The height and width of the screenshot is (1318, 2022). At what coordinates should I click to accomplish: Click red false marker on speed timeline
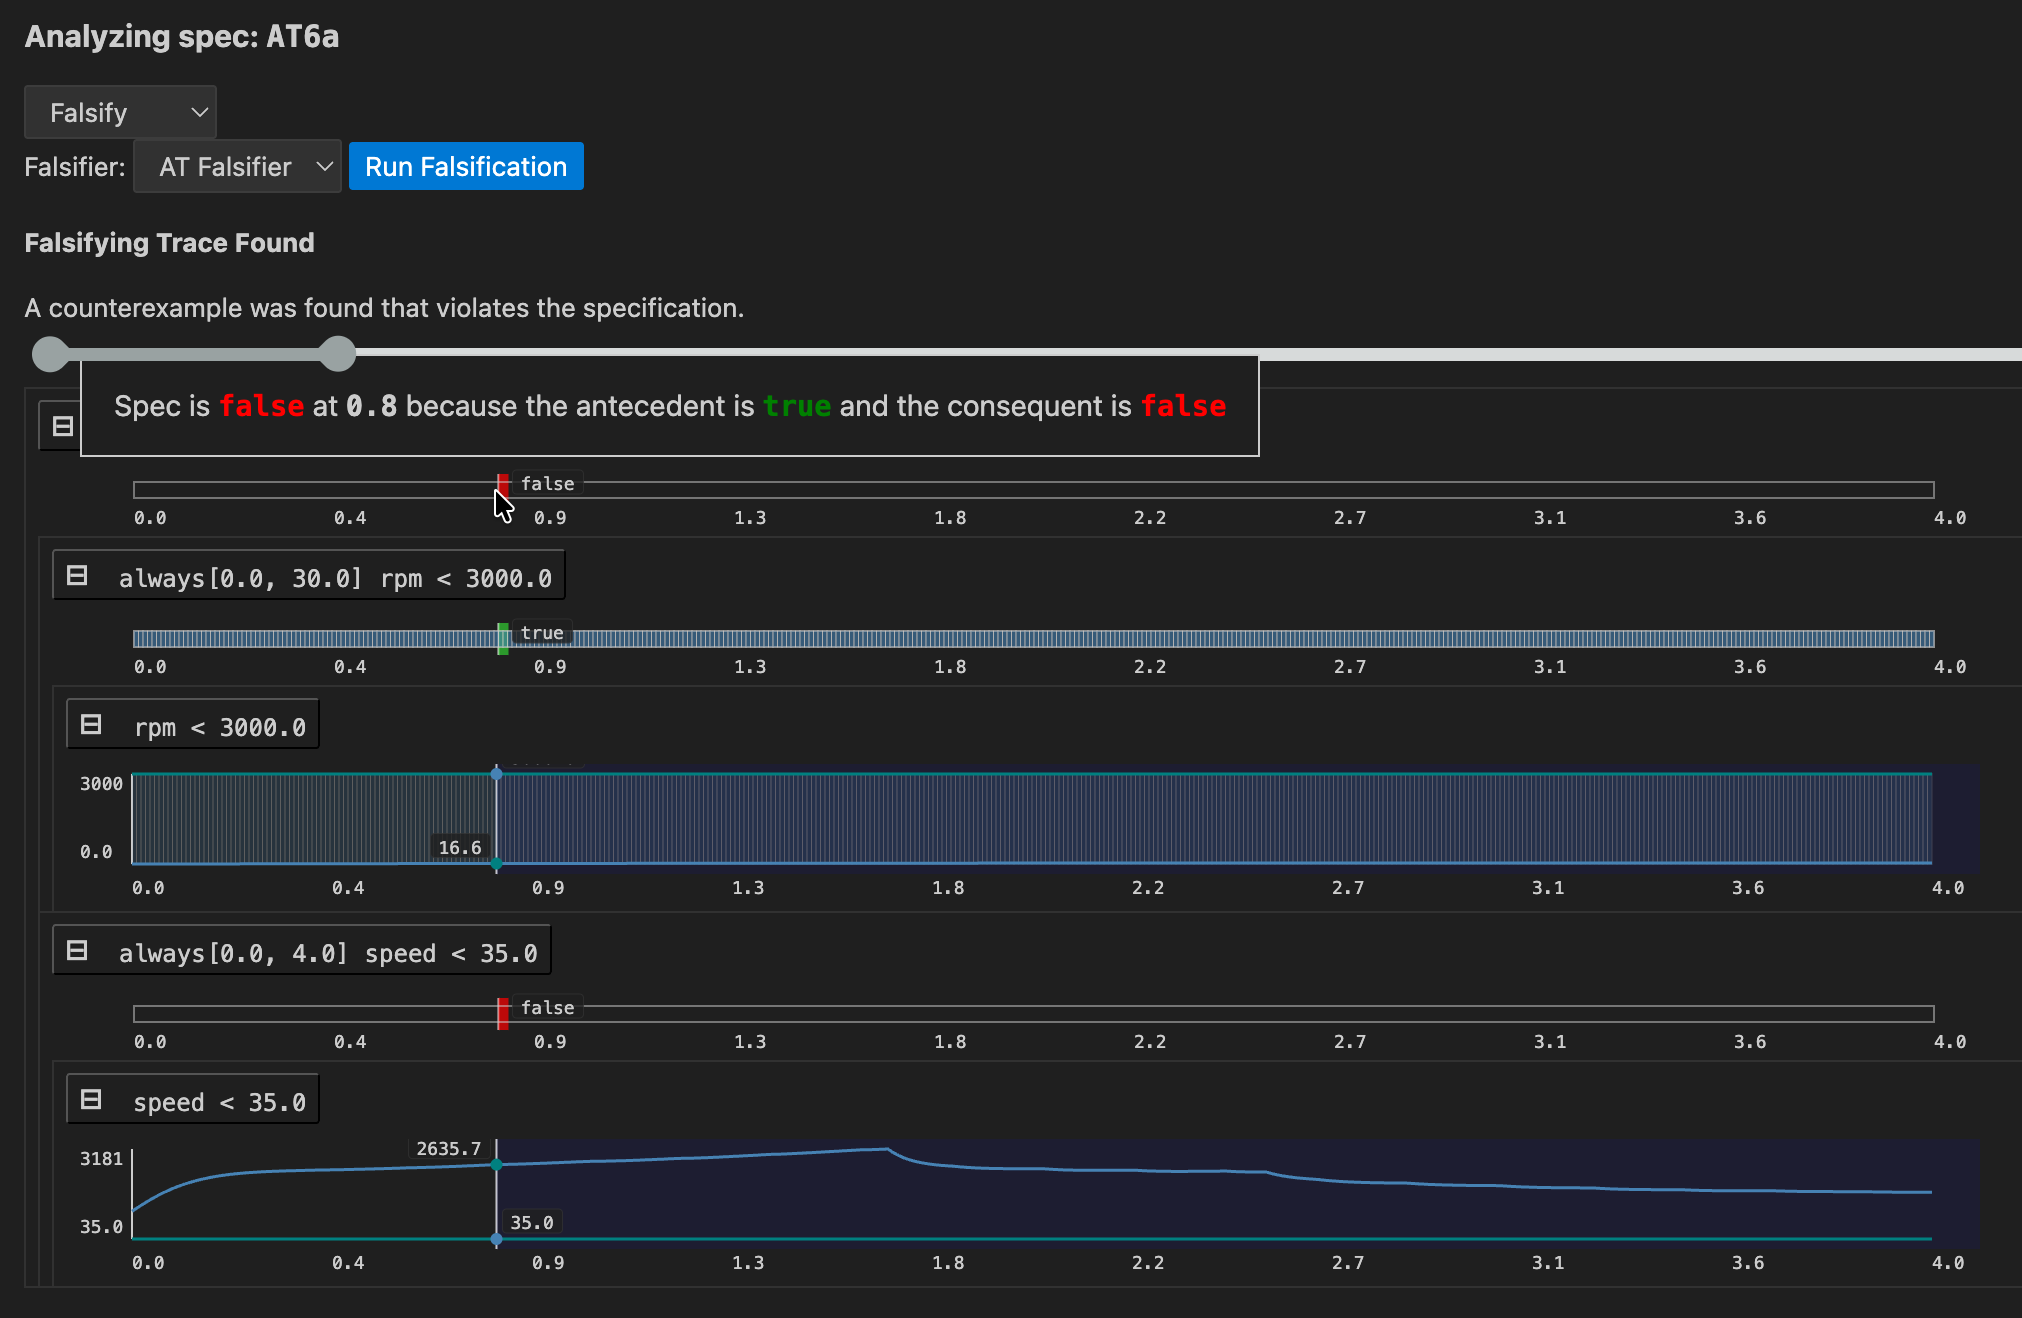pyautogui.click(x=503, y=1012)
